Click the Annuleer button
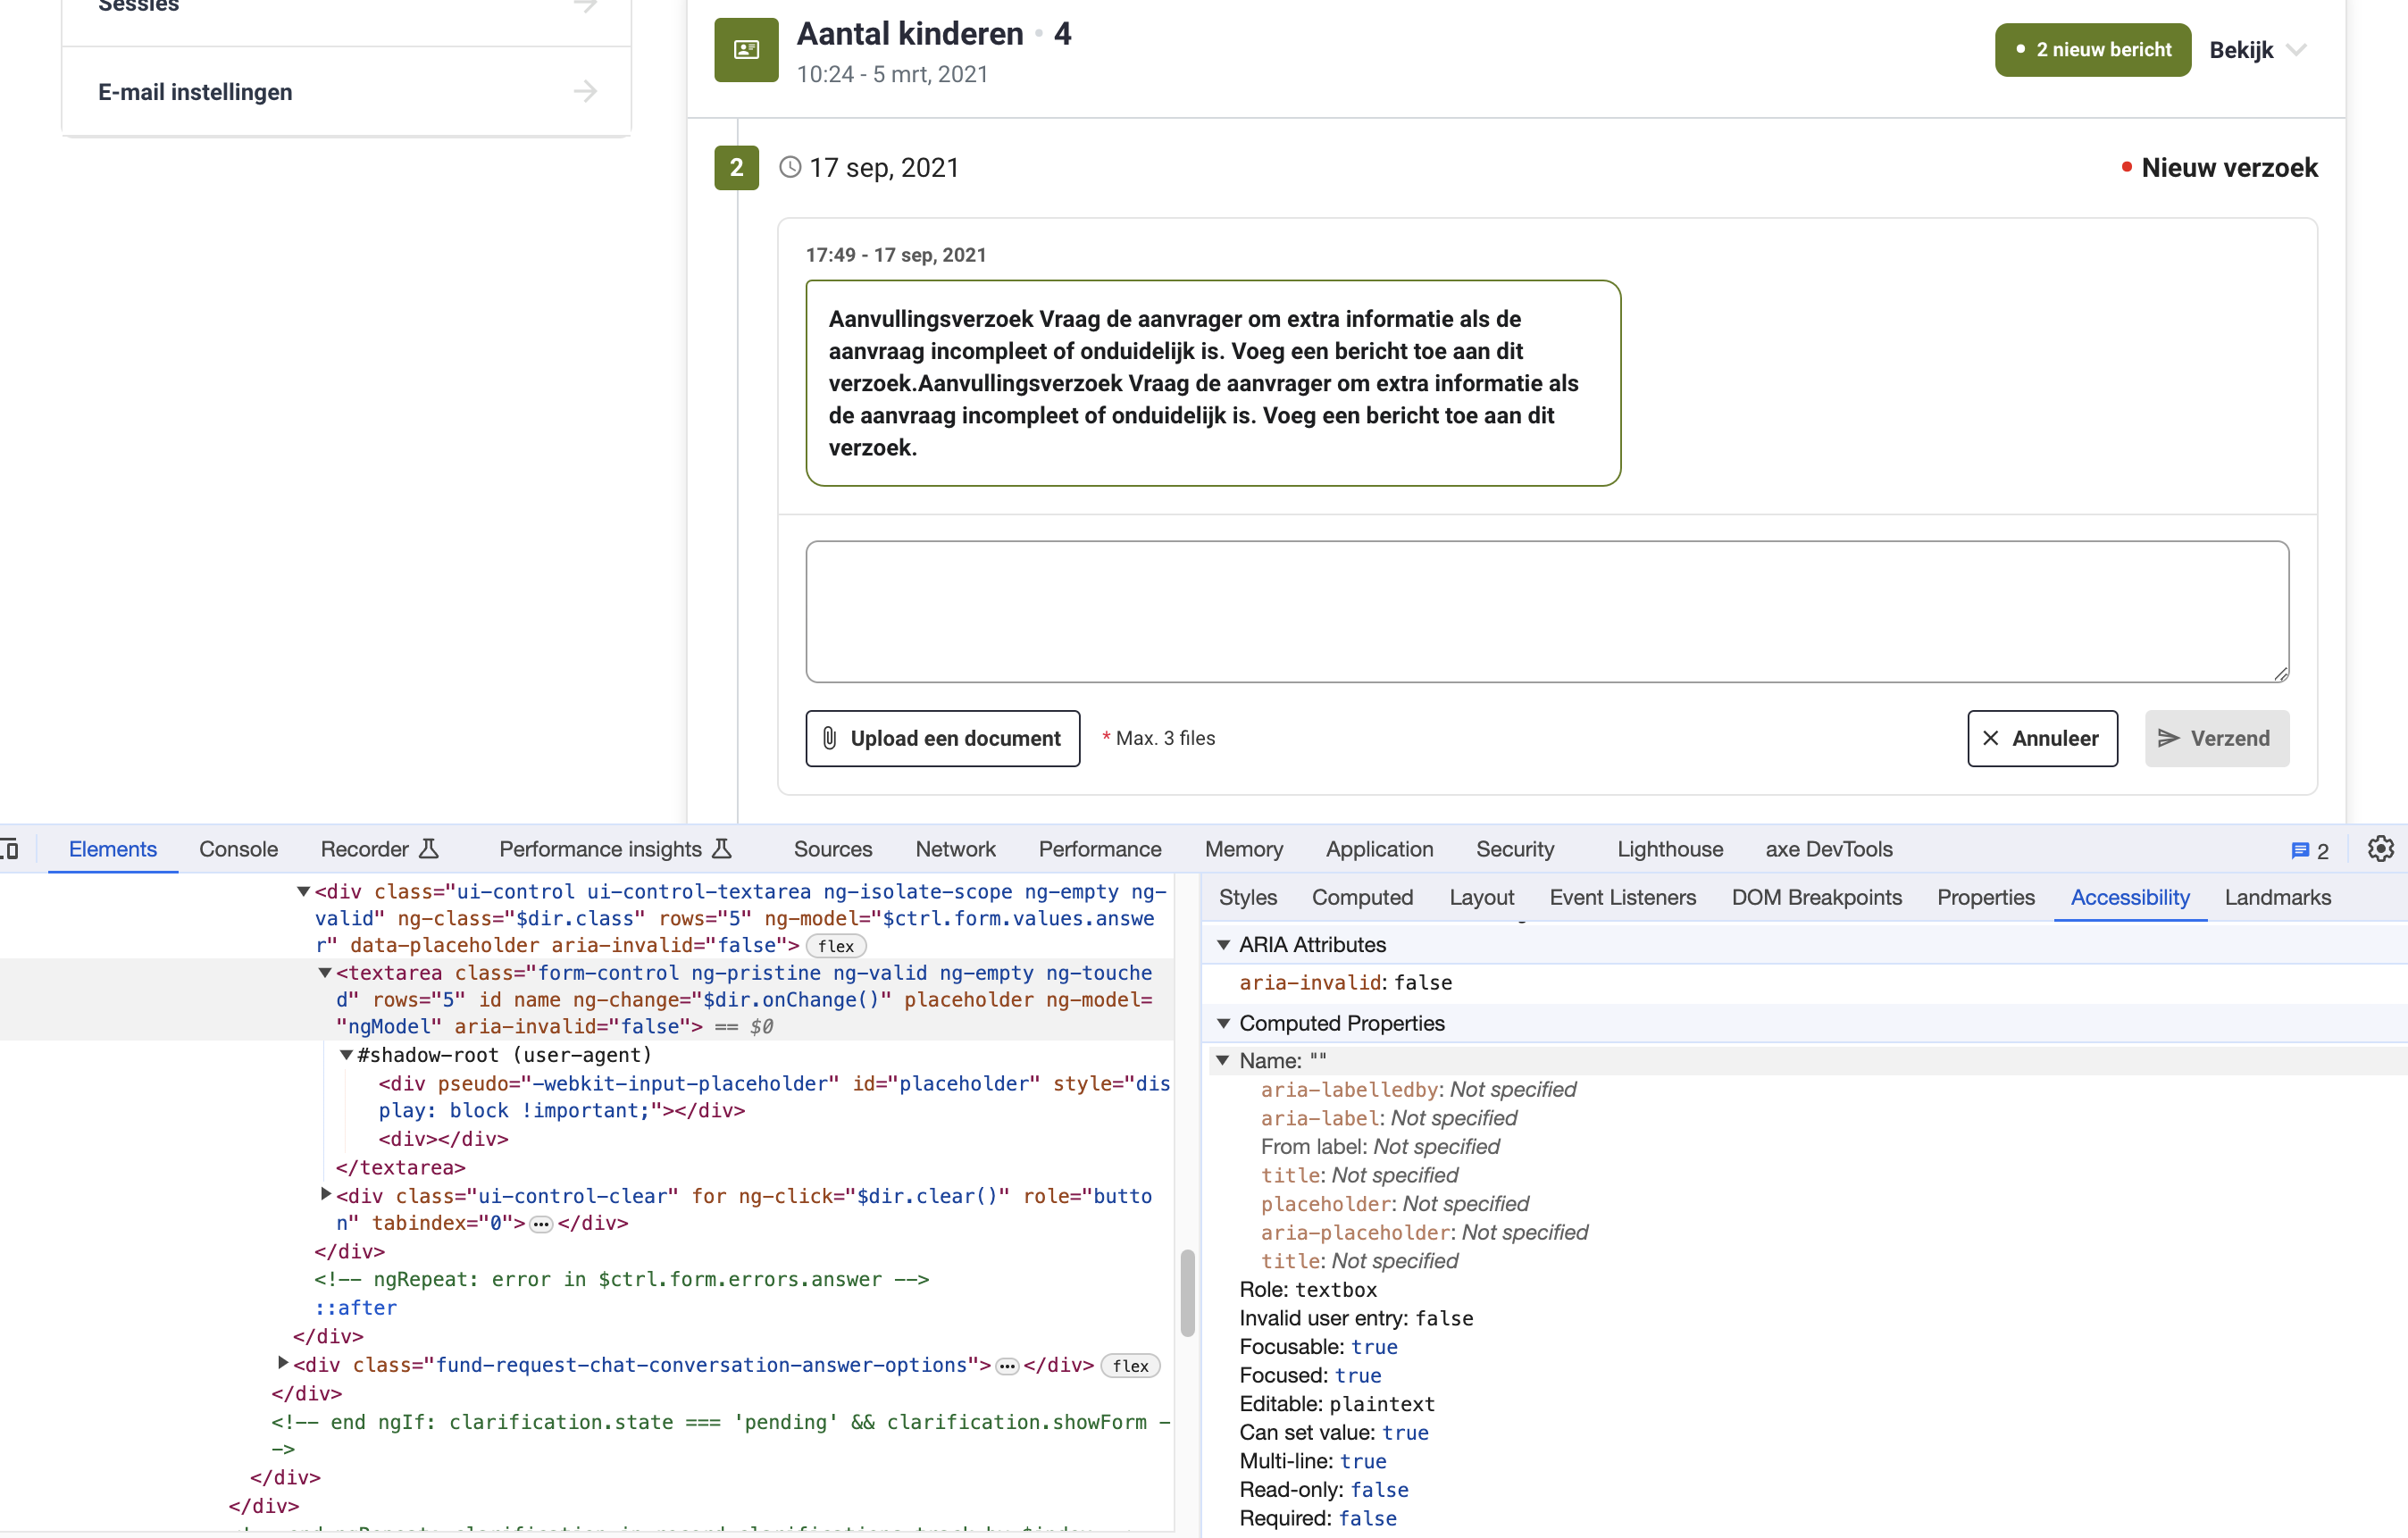This screenshot has width=2408, height=1538. click(x=2039, y=738)
